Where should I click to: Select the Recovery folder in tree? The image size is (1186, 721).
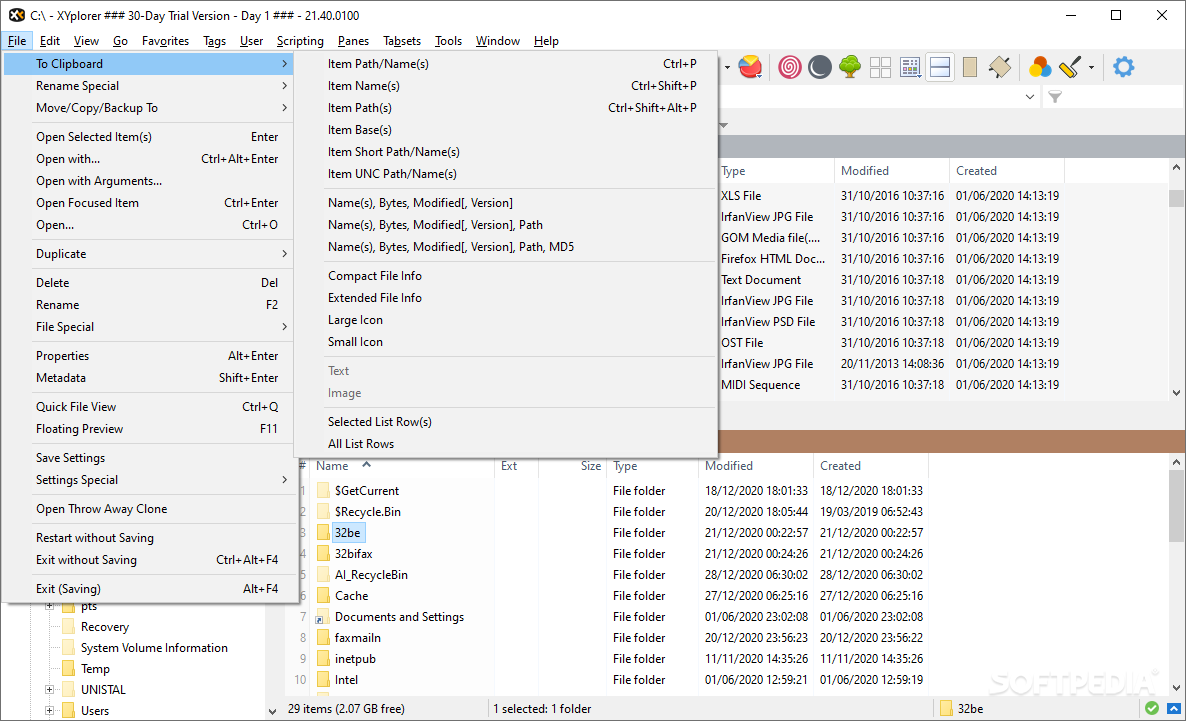click(104, 626)
